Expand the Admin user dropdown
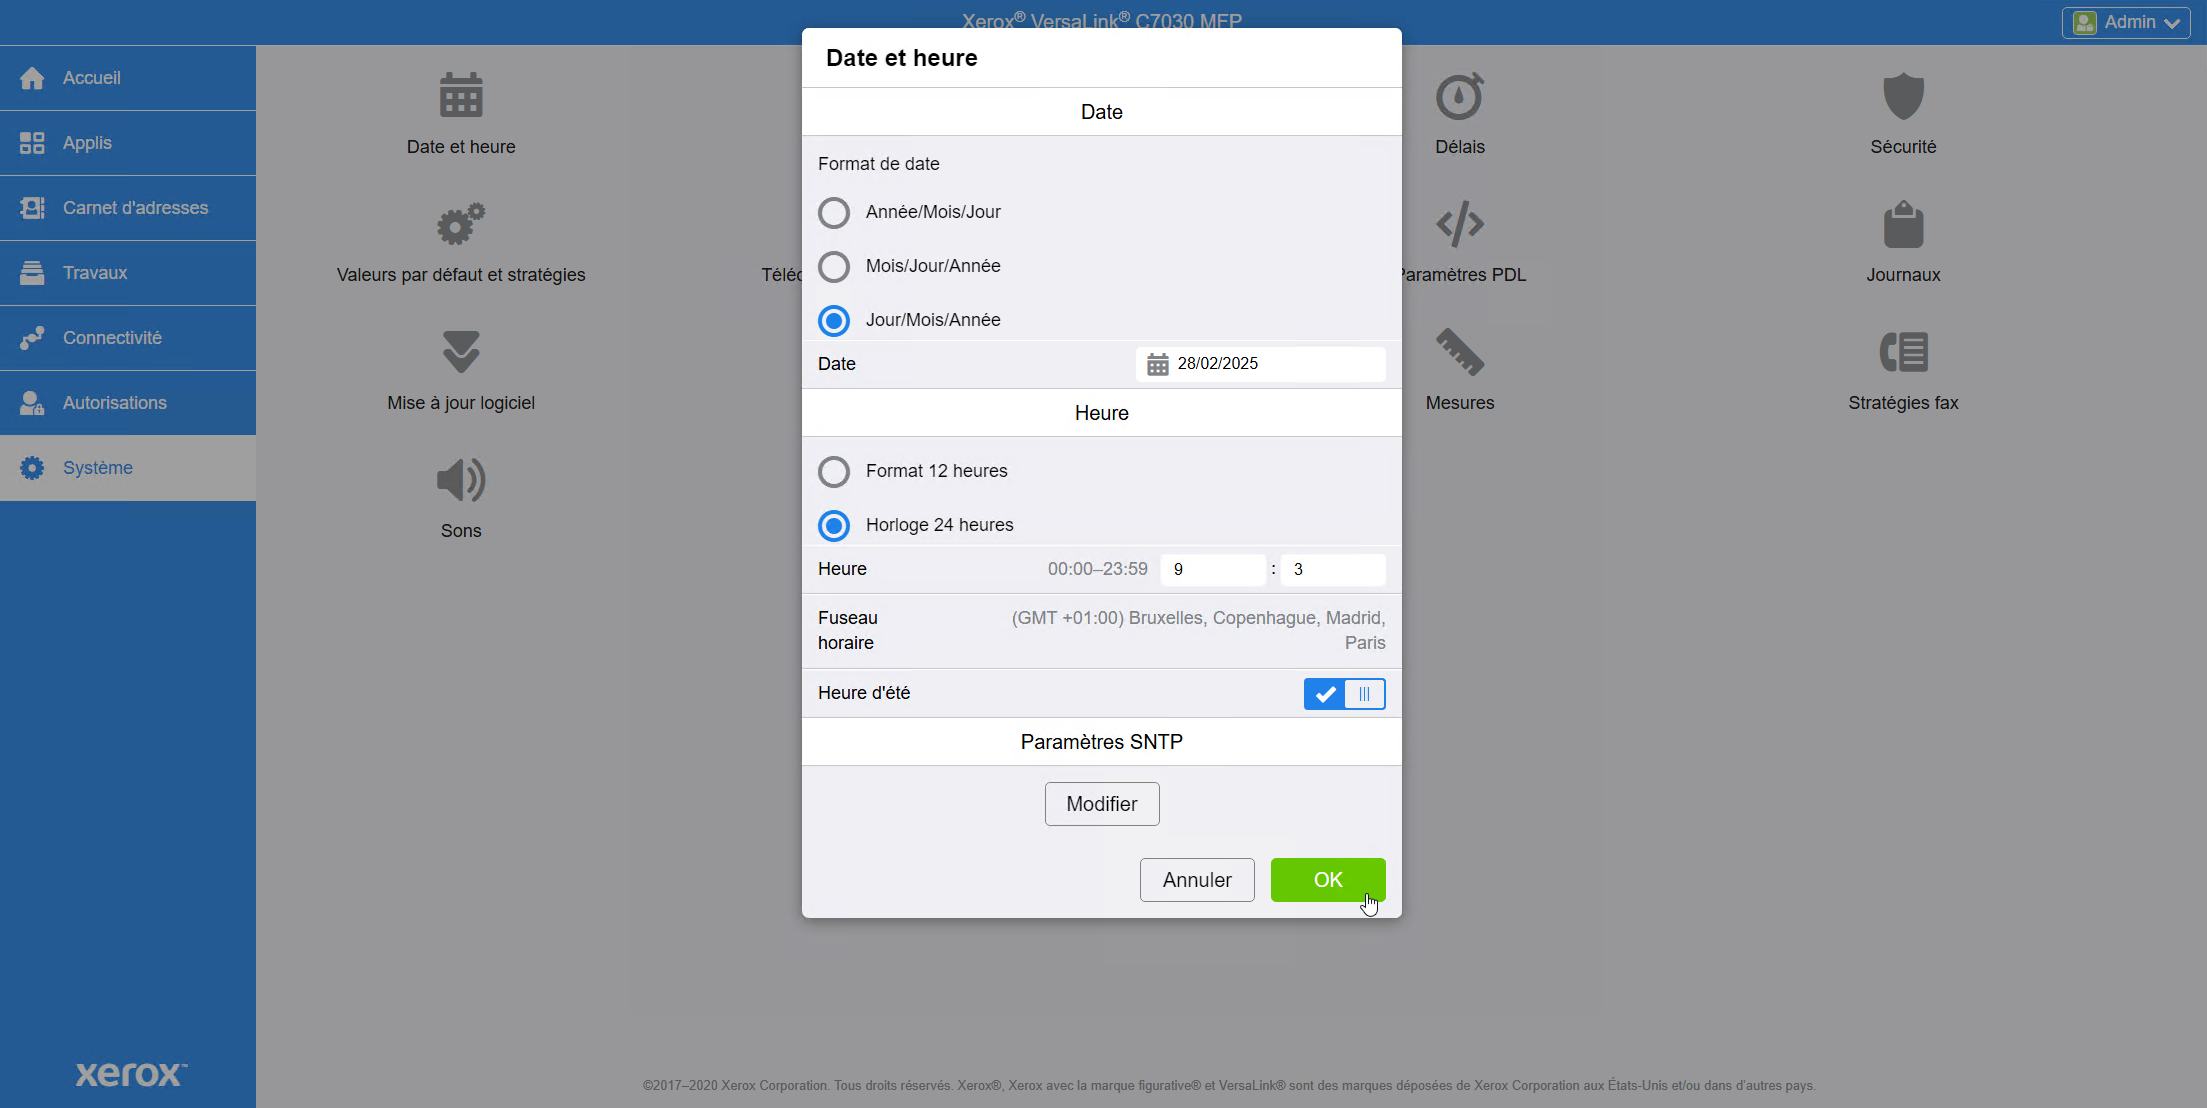Image resolution: width=2207 pixels, height=1108 pixels. 2125,22
